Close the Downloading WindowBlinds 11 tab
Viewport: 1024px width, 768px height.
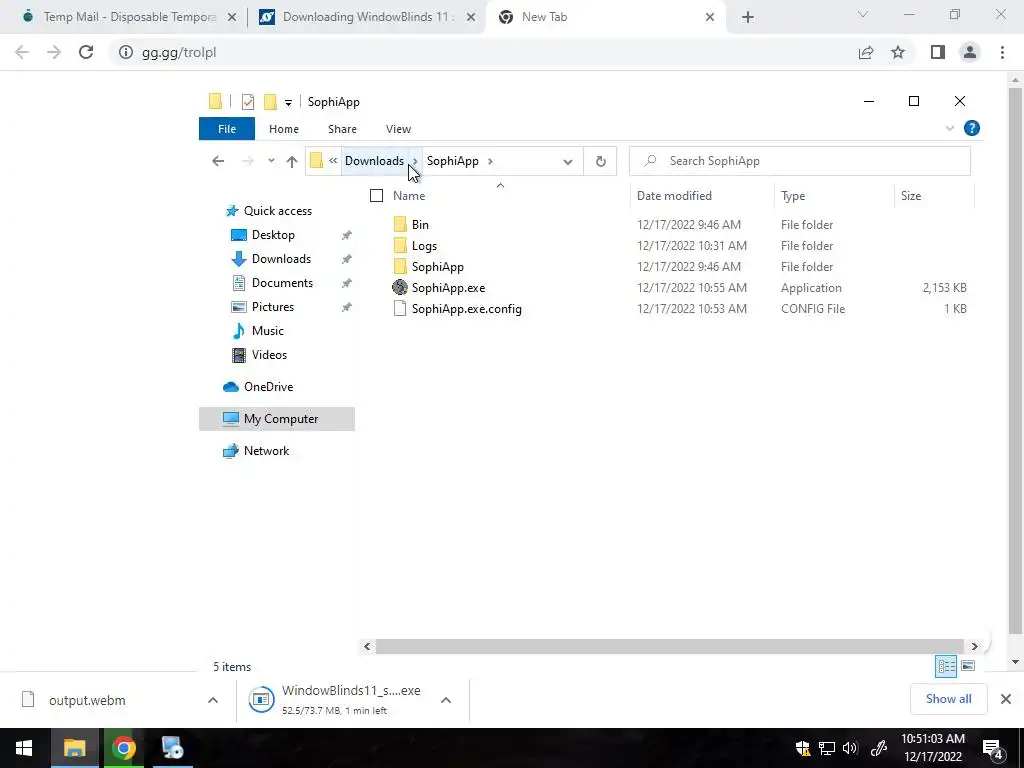pyautogui.click(x=471, y=17)
